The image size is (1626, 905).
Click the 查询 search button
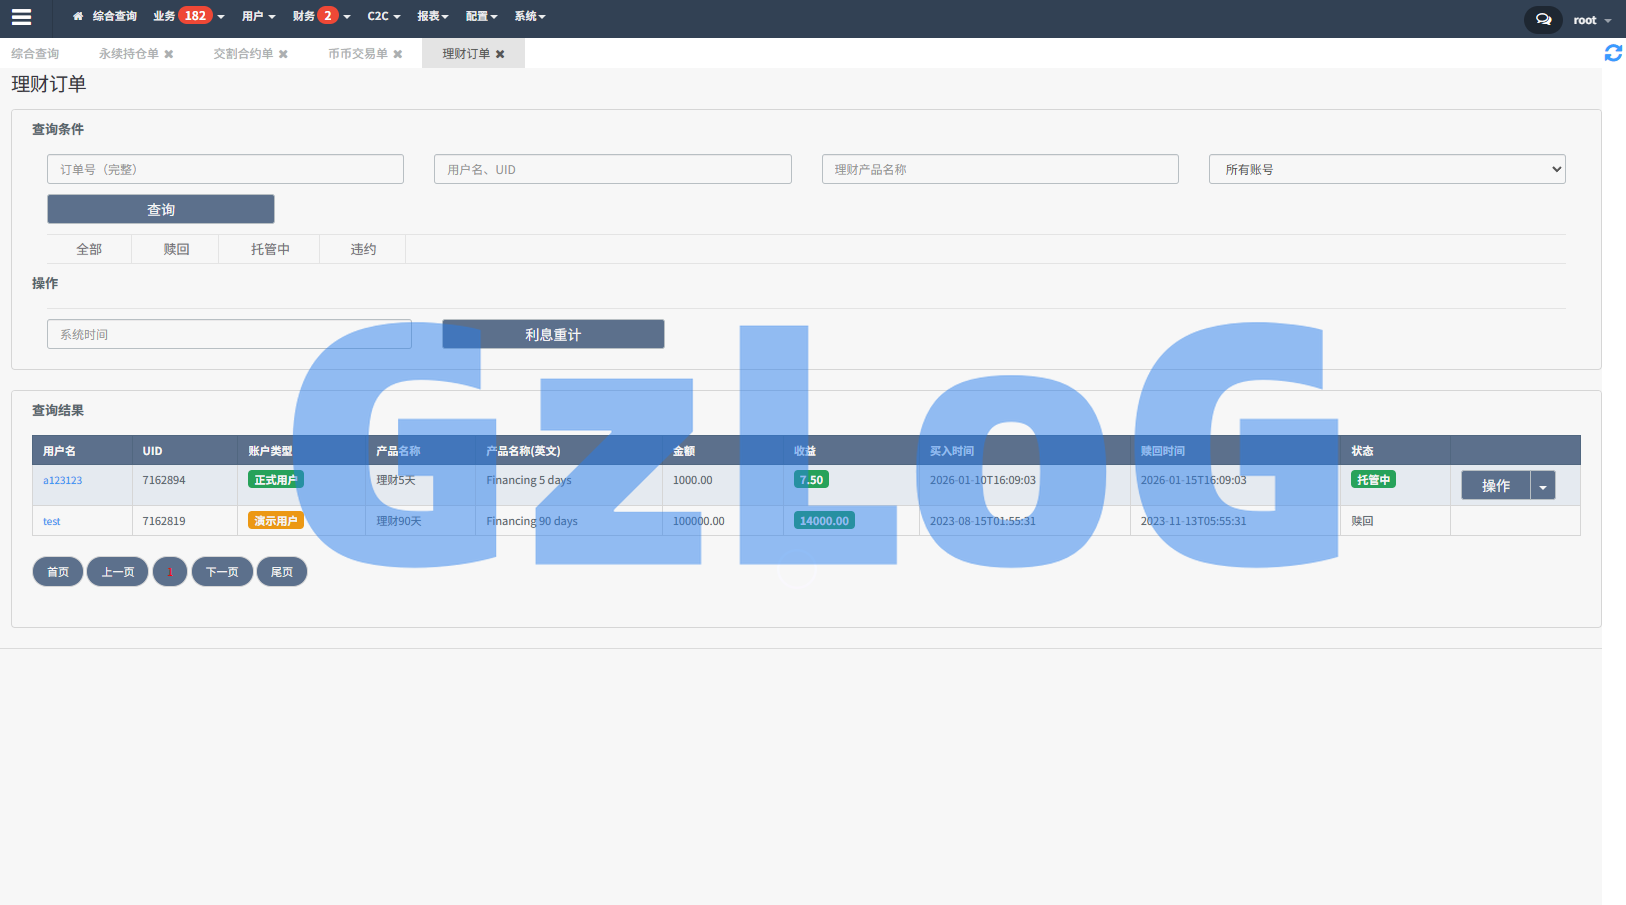161,209
